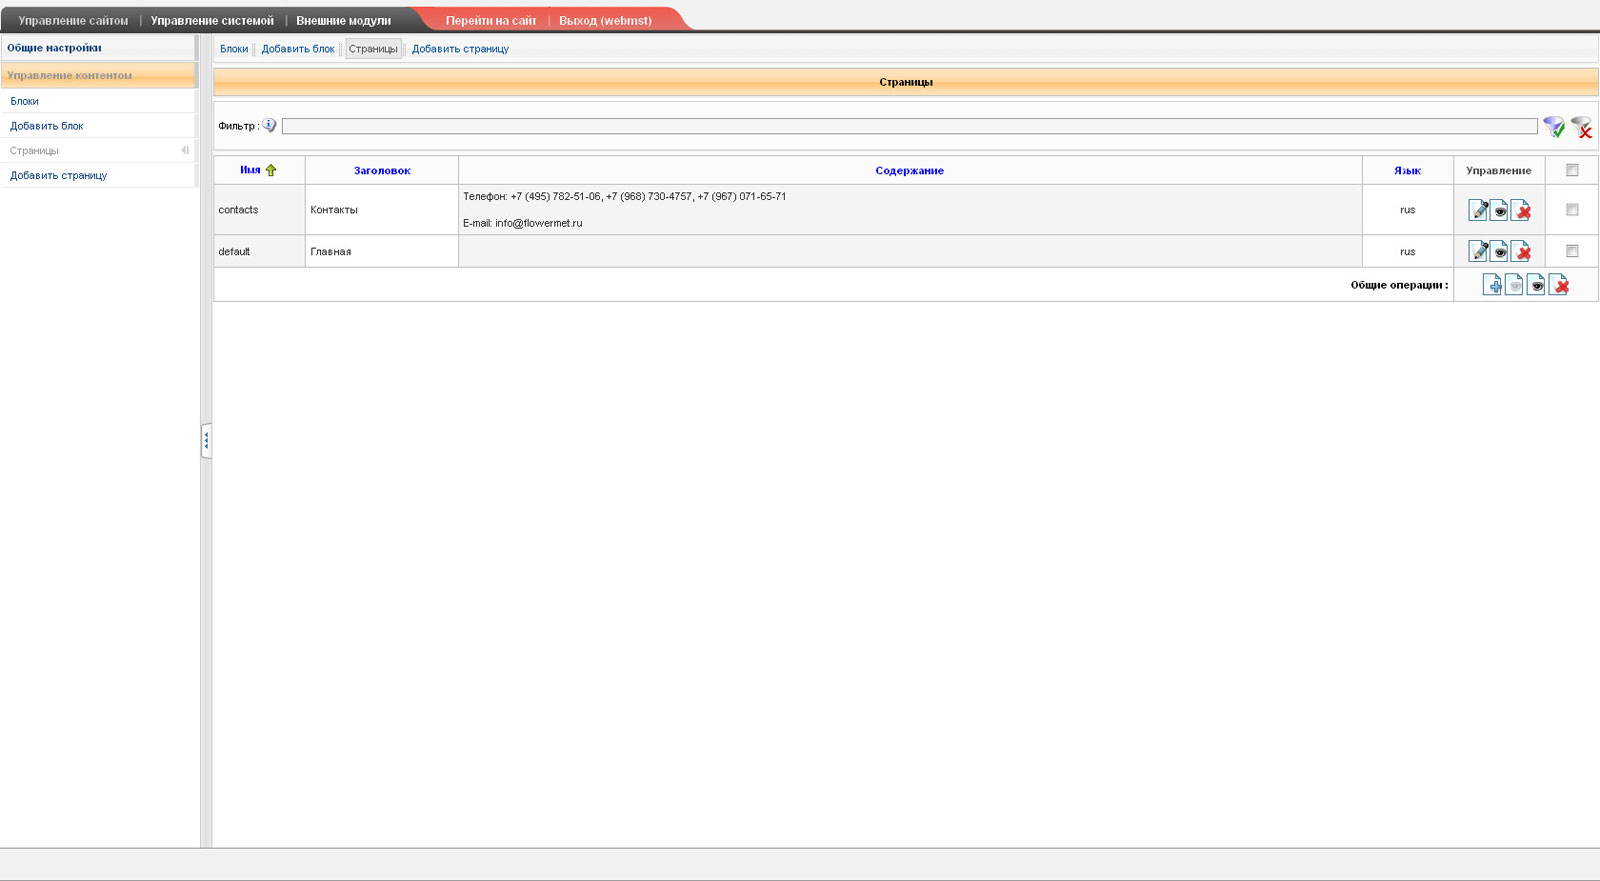
Task: Click the phone numbers text starting 'Телефон:'
Action: click(x=624, y=197)
